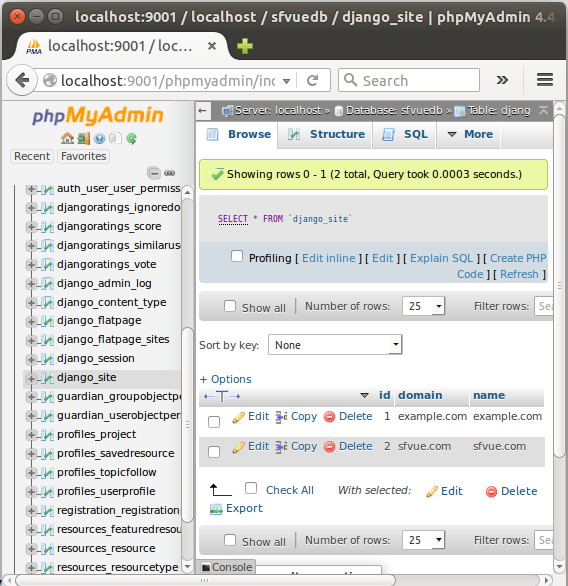Reload the browser page
Viewport: 568px width, 586px height.
click(313, 80)
